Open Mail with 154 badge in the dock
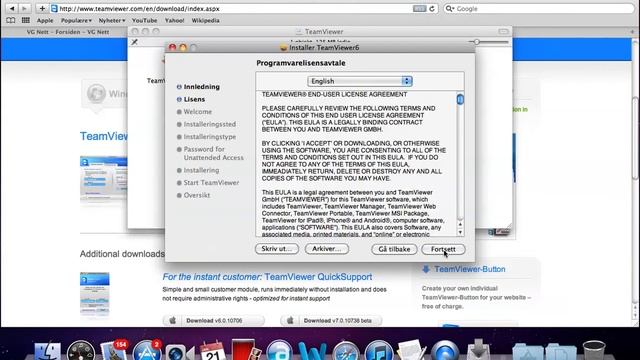 tap(114, 350)
